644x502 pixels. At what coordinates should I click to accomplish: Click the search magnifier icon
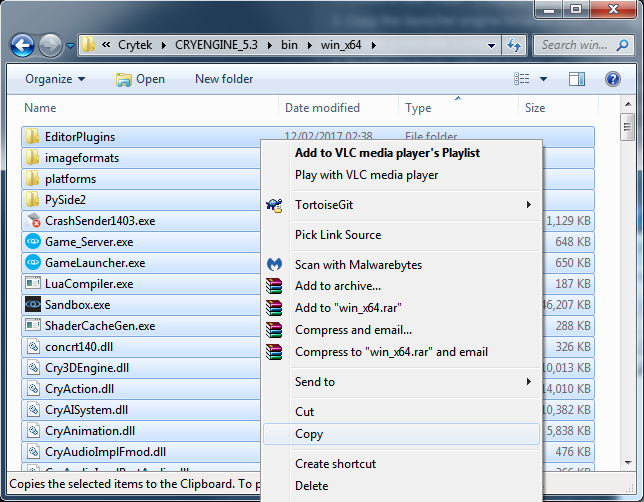coord(622,45)
